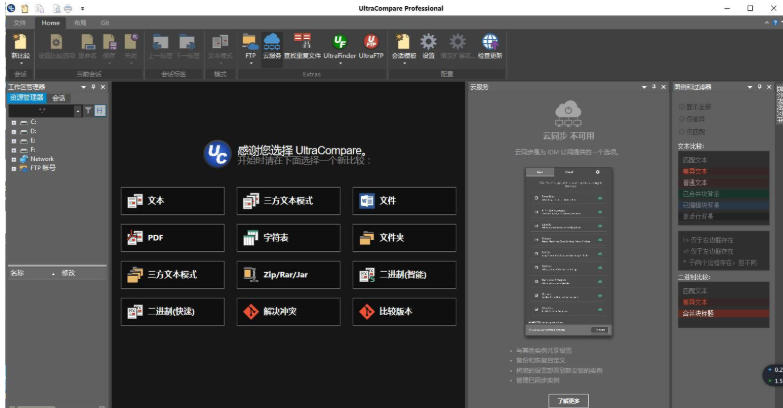Switch to the Home ribbon tab

[x=50, y=22]
